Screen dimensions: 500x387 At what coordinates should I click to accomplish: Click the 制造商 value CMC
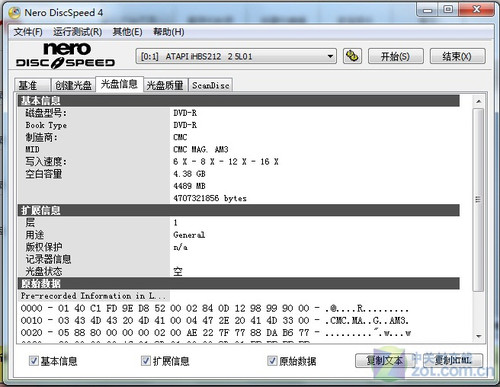point(180,137)
